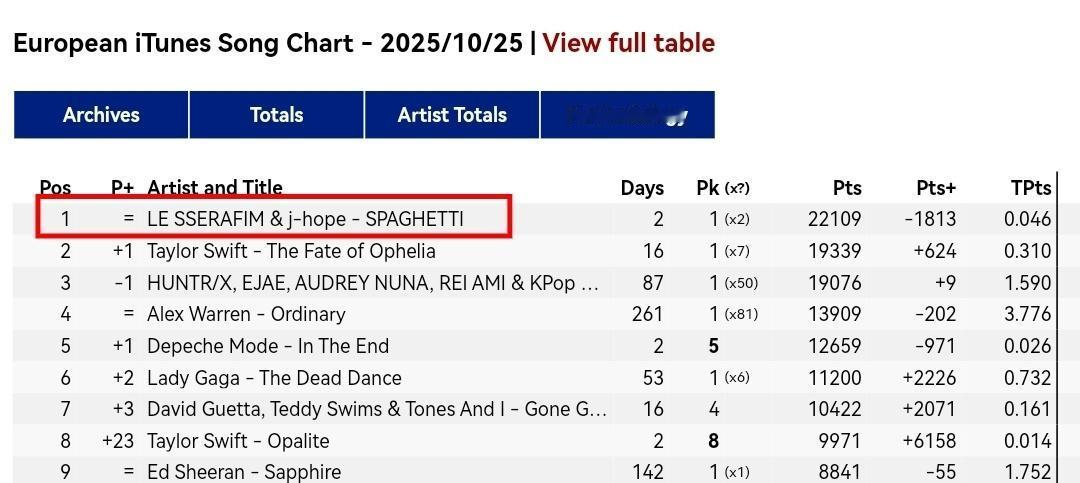Screen dimensions: 1080x483
Task: Open the View full table link
Action: click(x=628, y=43)
